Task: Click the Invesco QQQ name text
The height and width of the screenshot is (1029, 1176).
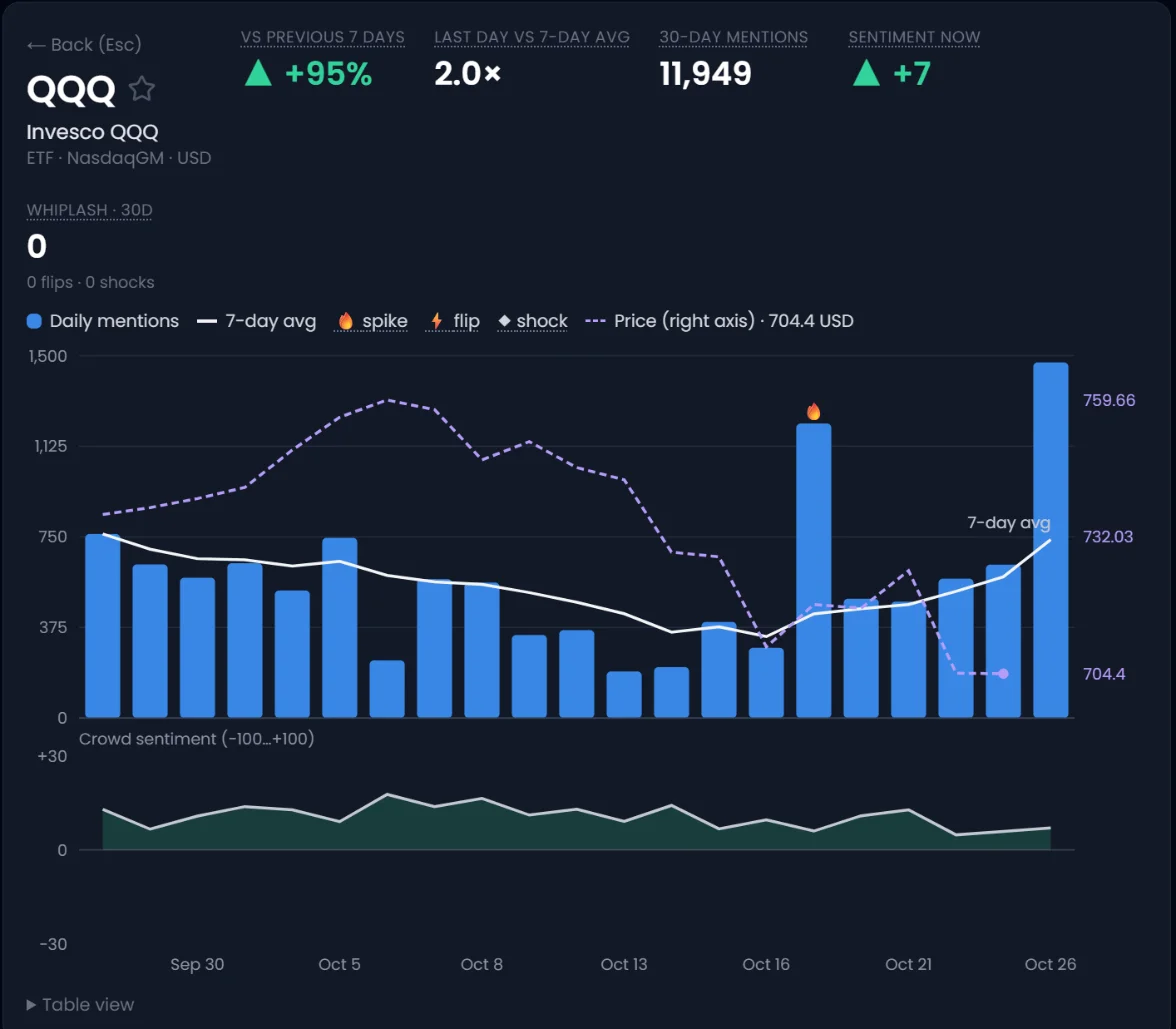Action: [x=92, y=132]
